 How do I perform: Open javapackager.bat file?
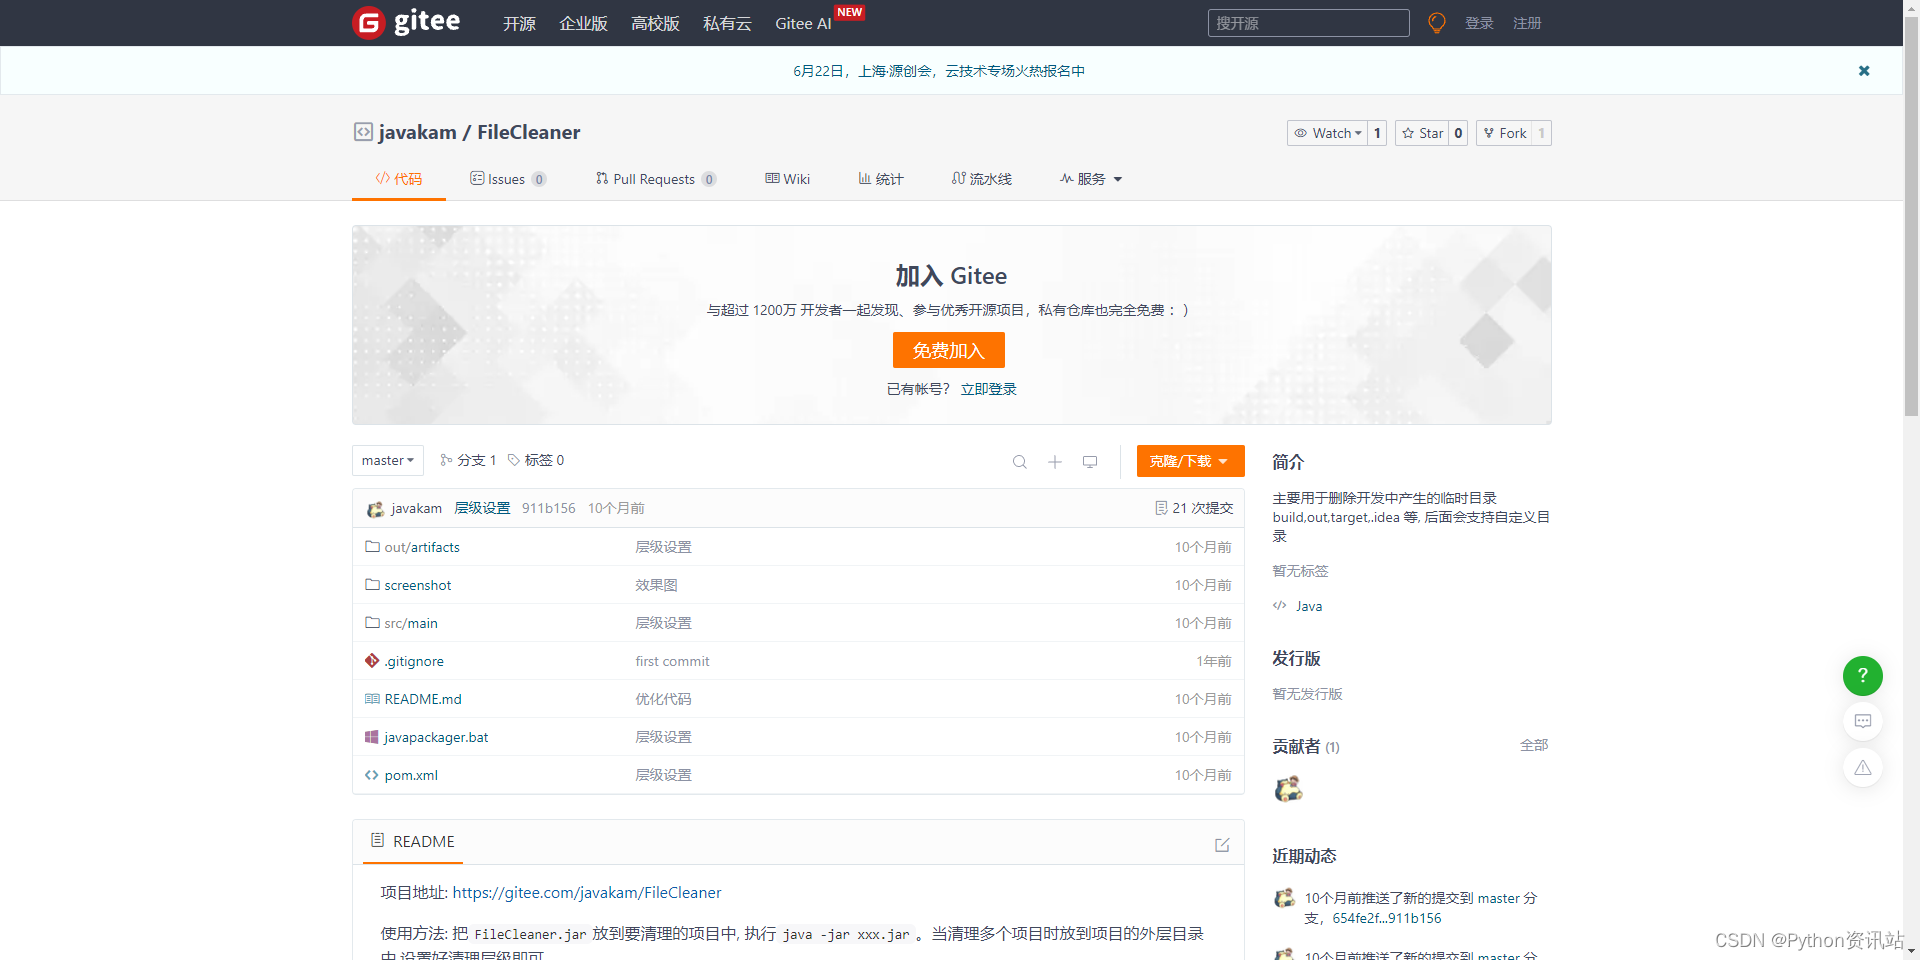coord(436,737)
